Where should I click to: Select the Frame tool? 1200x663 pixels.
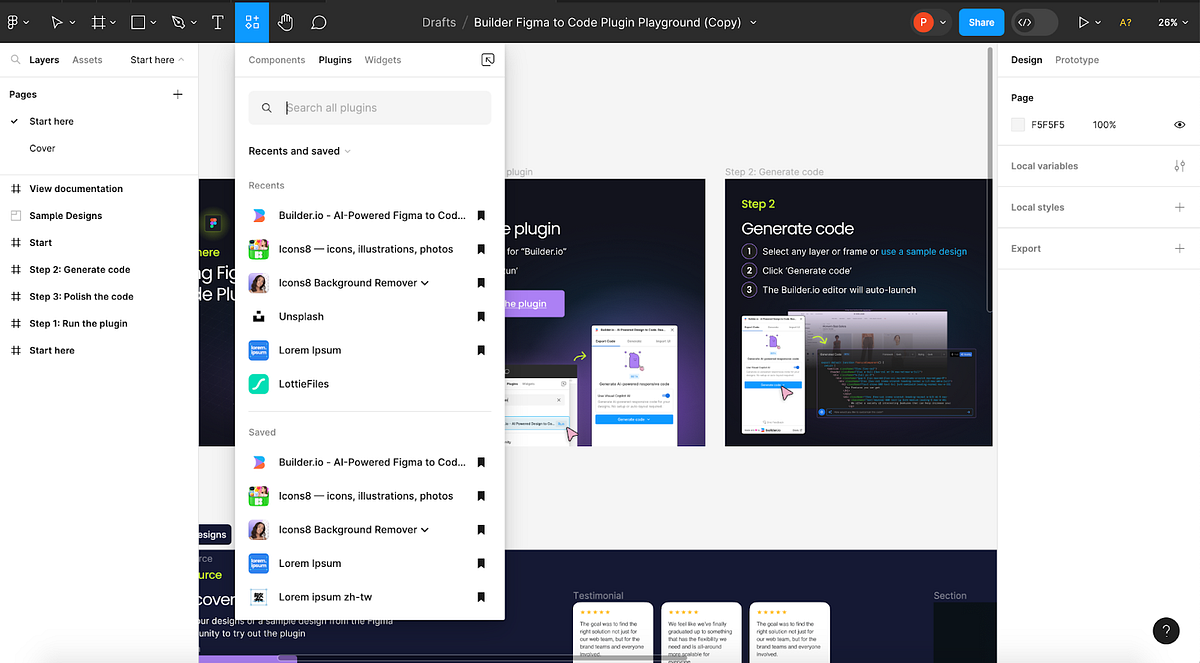99,21
